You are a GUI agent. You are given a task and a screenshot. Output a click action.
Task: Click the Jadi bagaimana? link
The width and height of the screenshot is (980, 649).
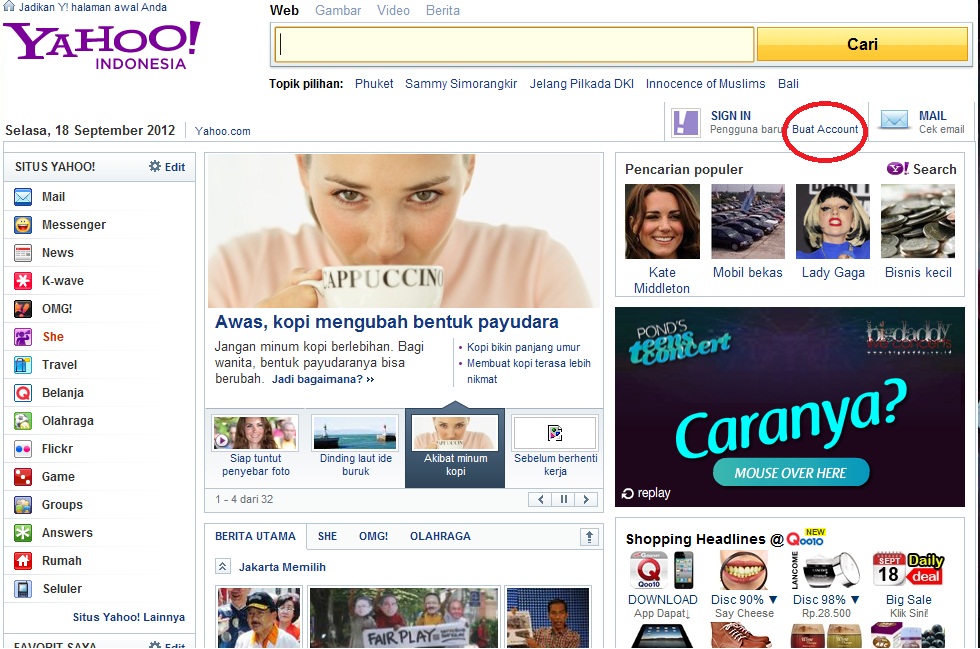[322, 380]
